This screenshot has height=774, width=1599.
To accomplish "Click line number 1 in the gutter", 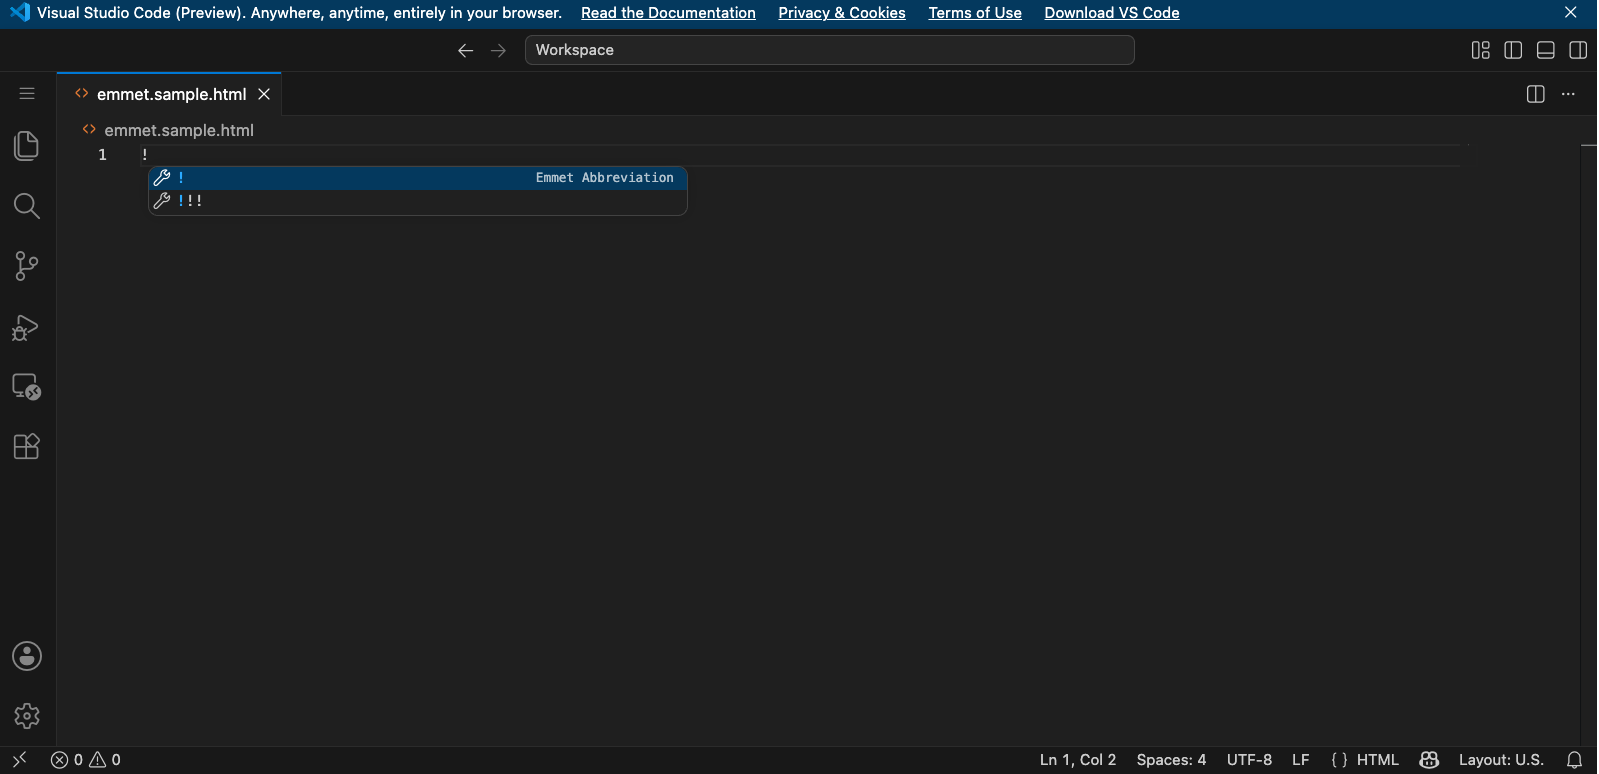I will click(x=102, y=155).
